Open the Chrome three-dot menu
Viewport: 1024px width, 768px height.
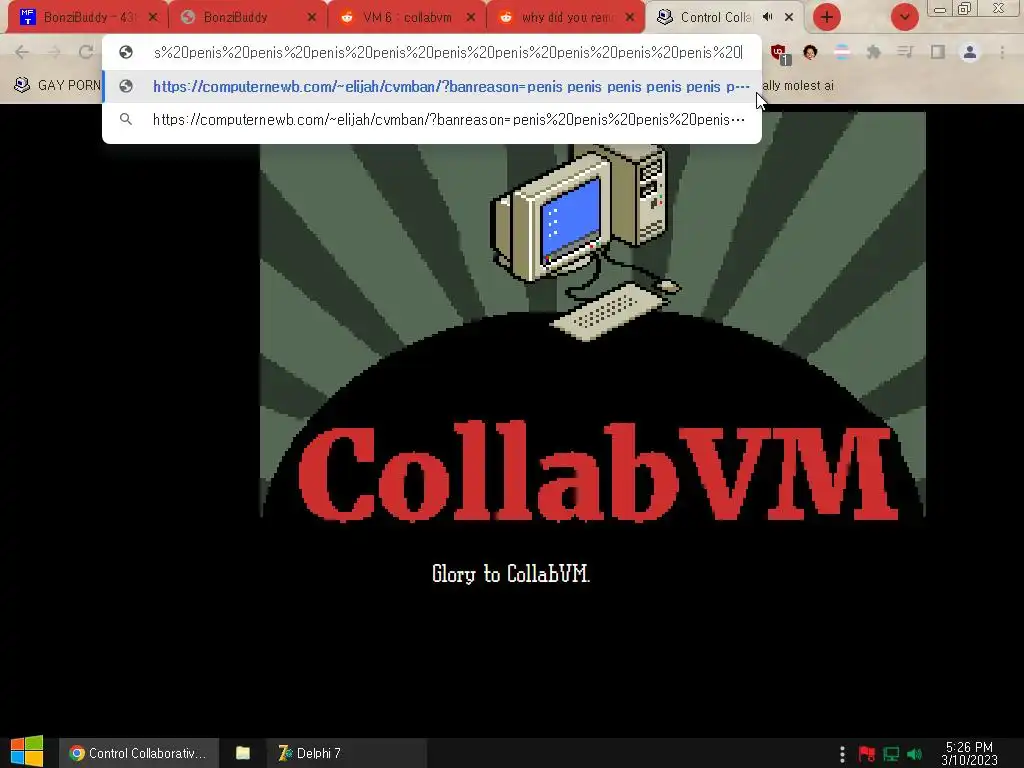[1002, 52]
